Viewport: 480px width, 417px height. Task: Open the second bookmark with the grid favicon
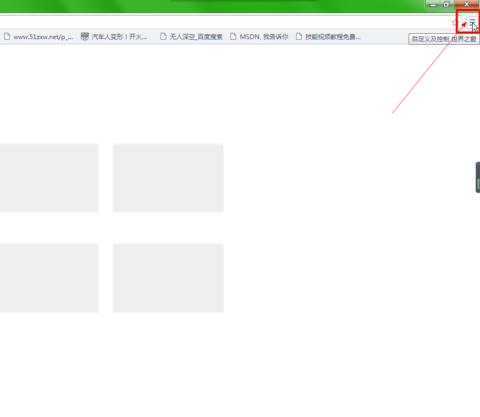click(114, 37)
